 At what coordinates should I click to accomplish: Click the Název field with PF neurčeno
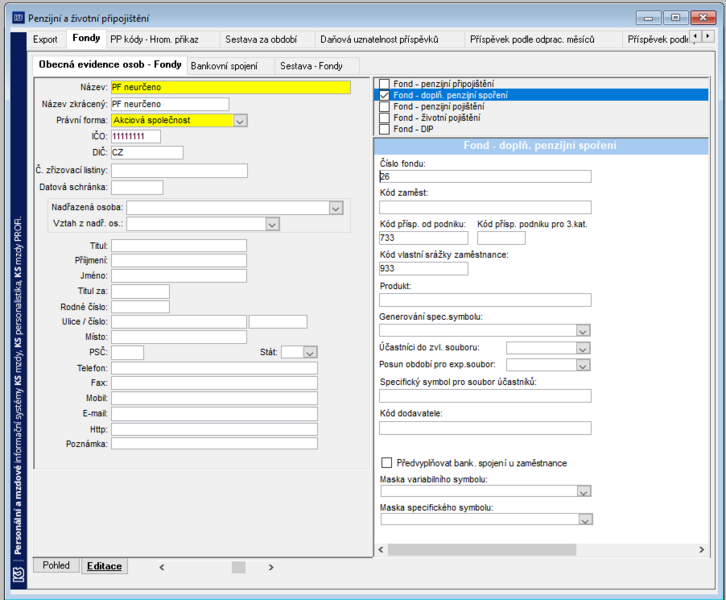(x=231, y=87)
